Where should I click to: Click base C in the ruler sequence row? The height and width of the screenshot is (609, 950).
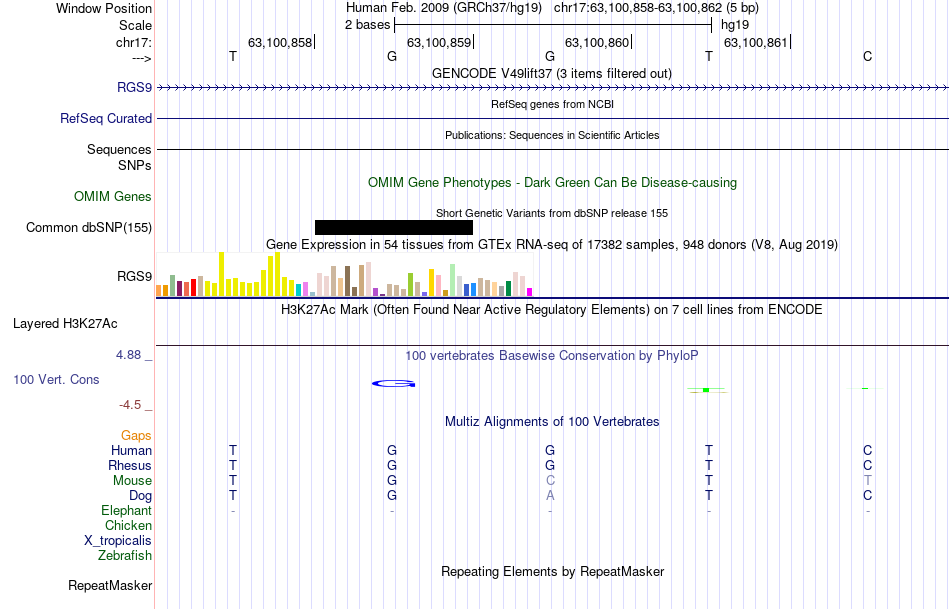pos(868,56)
